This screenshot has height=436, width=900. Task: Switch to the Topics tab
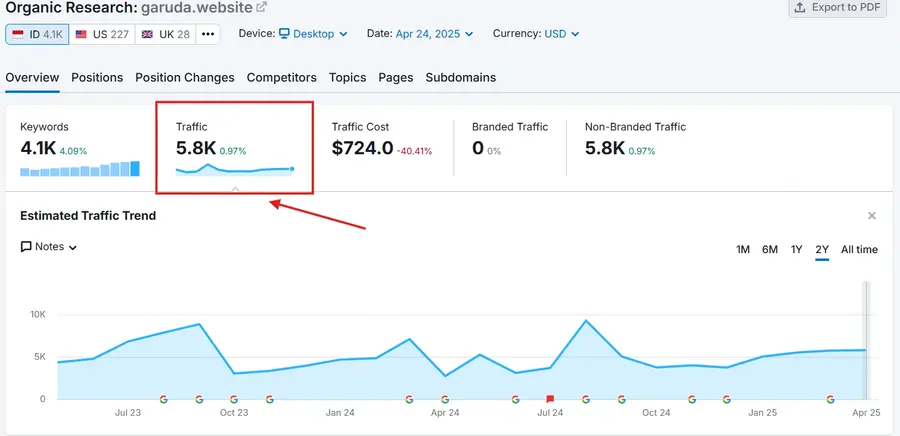coord(347,77)
